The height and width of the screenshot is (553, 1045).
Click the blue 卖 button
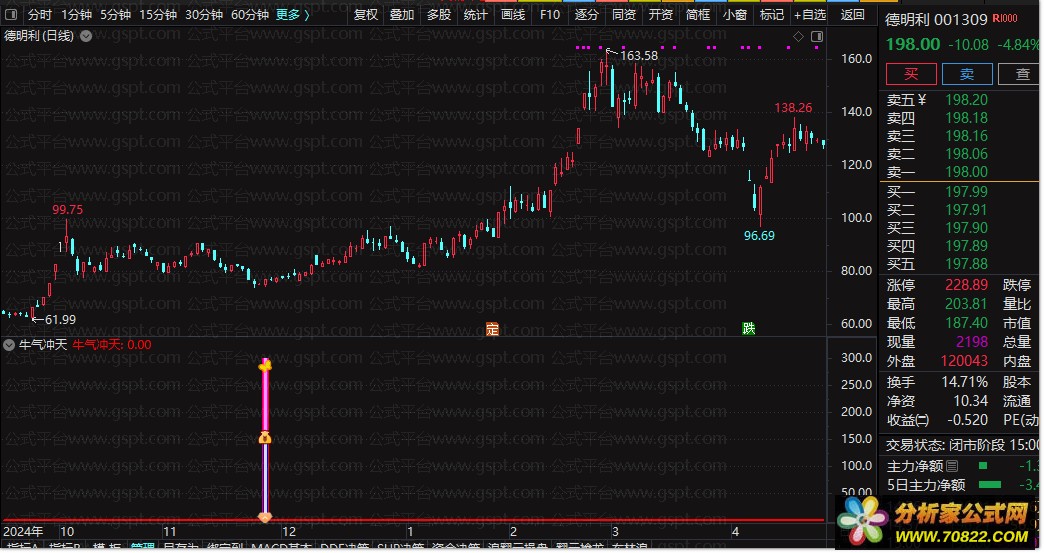click(x=967, y=74)
